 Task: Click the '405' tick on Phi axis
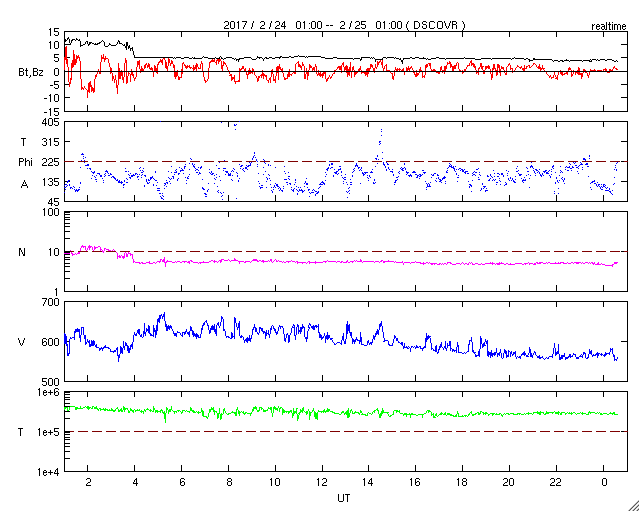click(51, 122)
